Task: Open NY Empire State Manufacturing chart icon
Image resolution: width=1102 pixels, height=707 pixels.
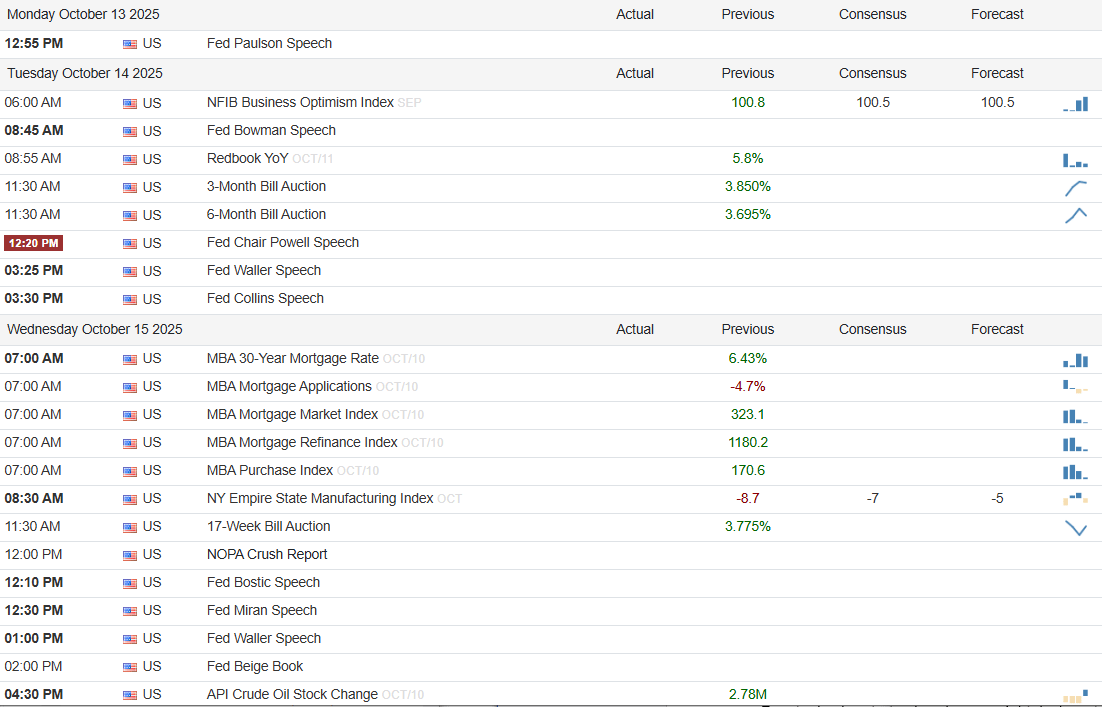Action: click(x=1075, y=498)
